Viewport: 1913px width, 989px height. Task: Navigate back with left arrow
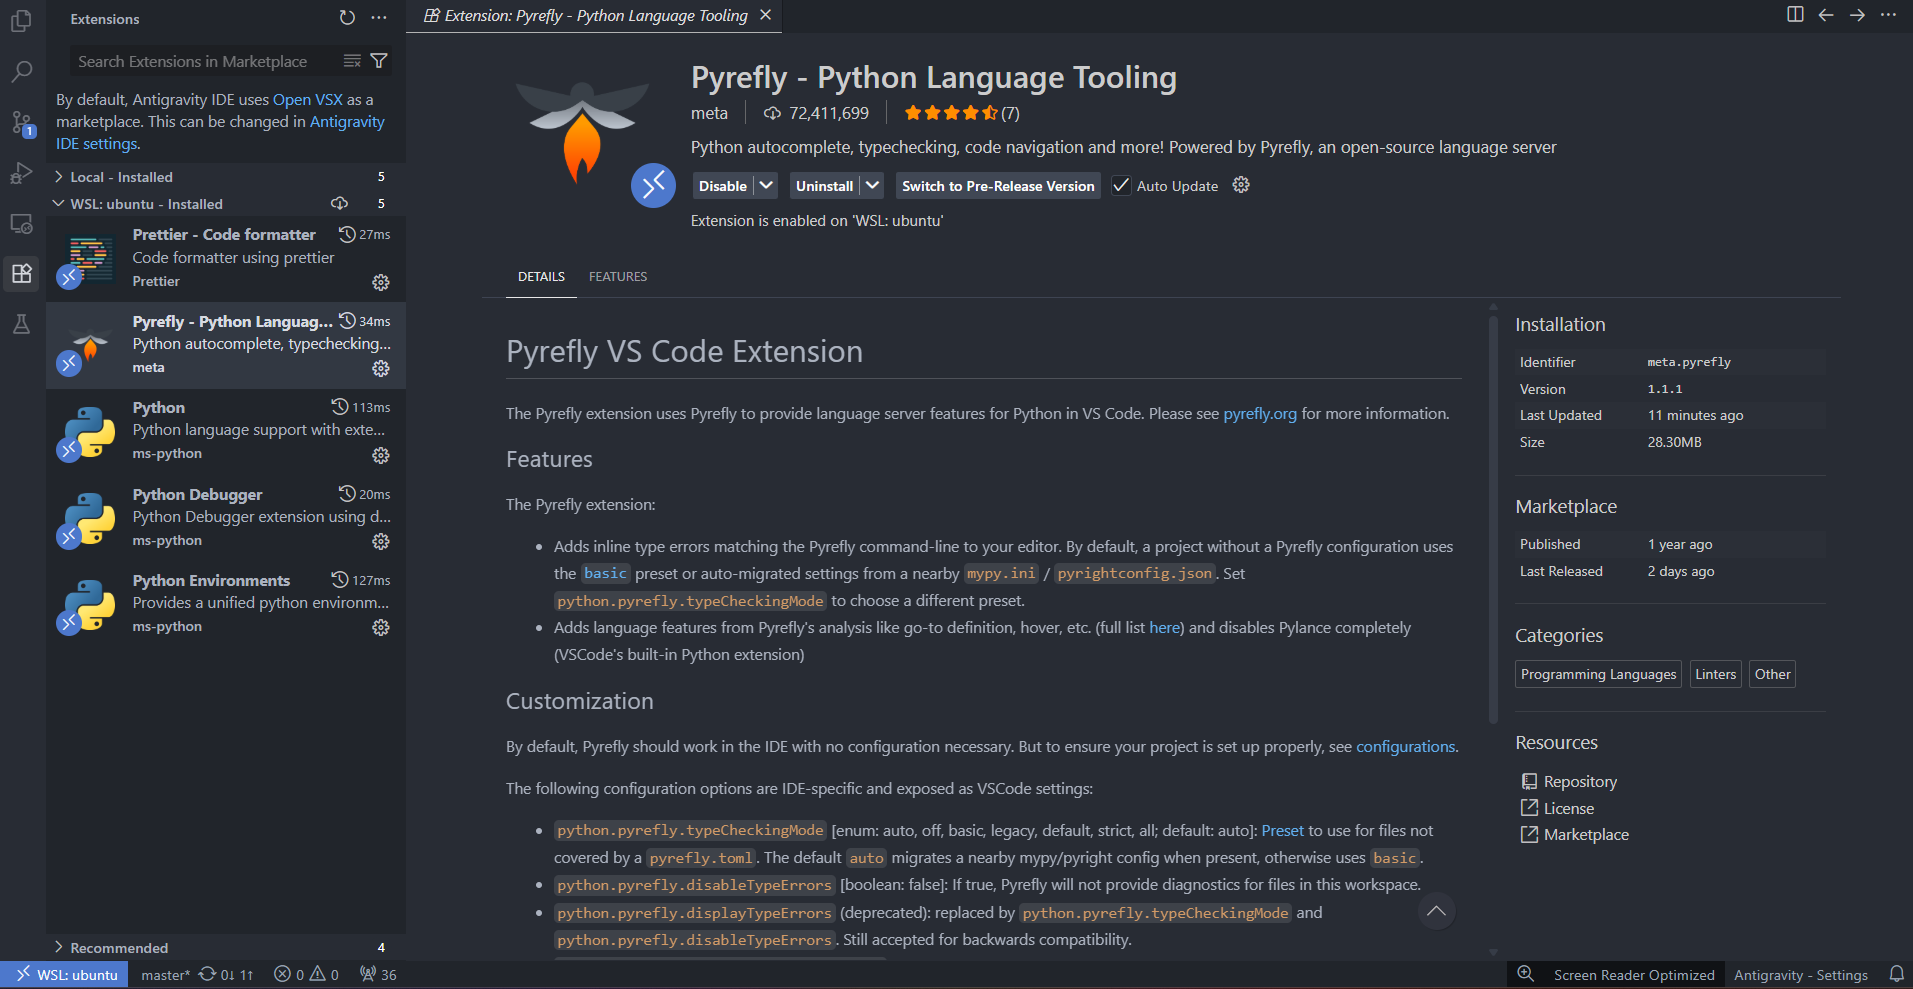(1826, 14)
